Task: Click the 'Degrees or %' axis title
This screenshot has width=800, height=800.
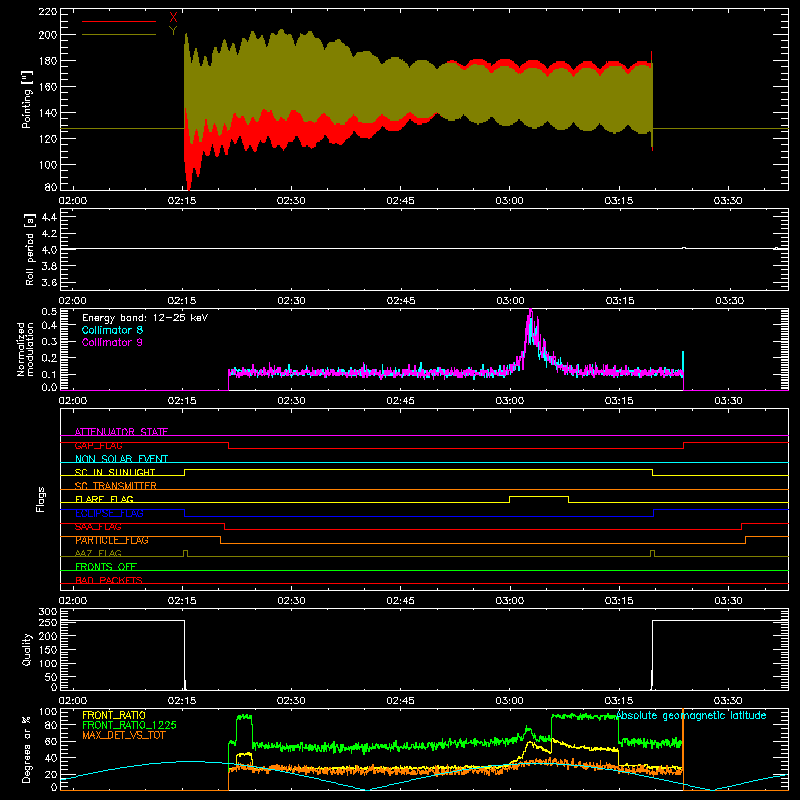Action: 27,749
